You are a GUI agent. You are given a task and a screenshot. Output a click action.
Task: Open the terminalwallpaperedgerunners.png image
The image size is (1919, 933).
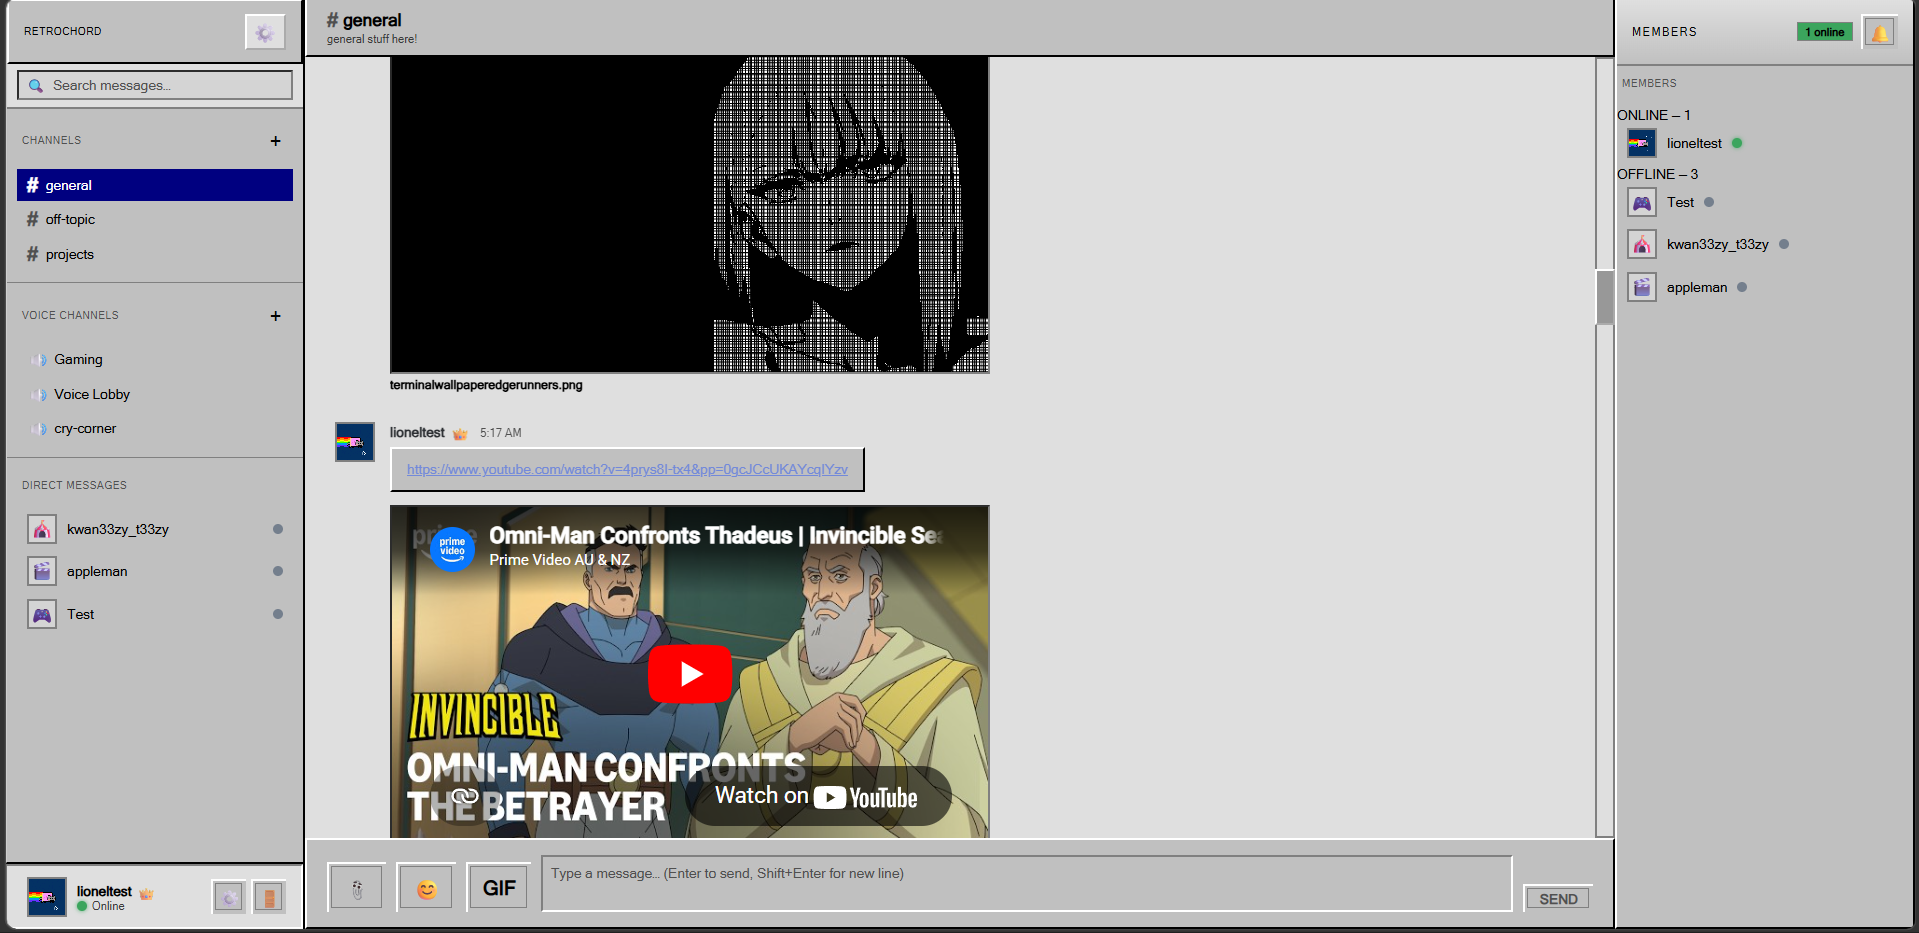689,215
